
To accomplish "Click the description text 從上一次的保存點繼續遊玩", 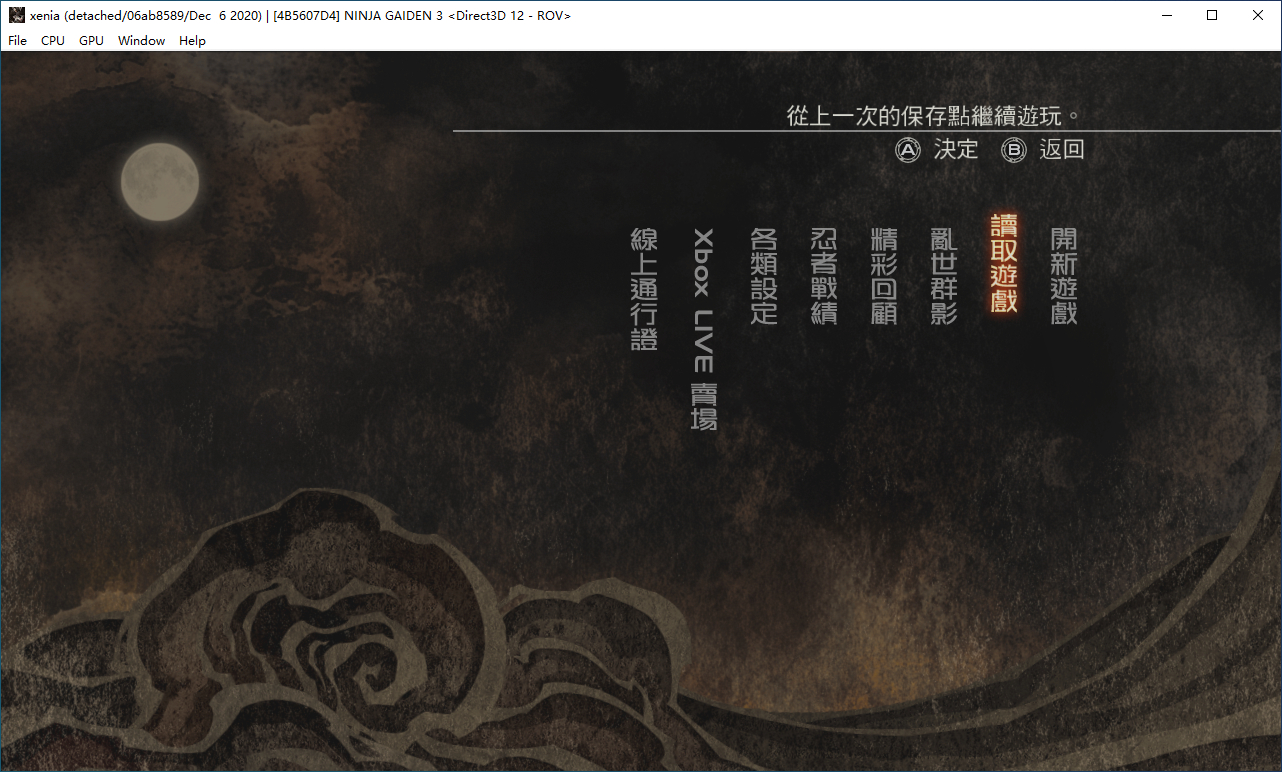I will click(934, 115).
